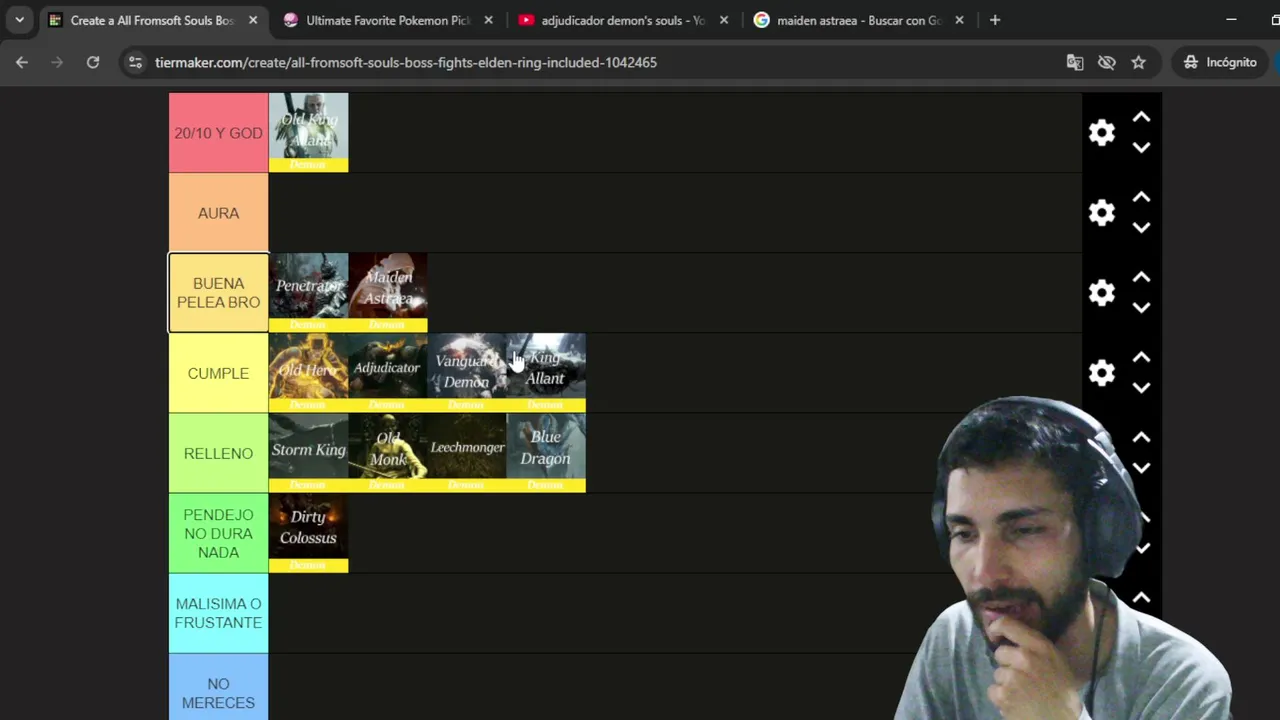
Task: Move 20/10 Y GOD row down
Action: [x=1141, y=148]
